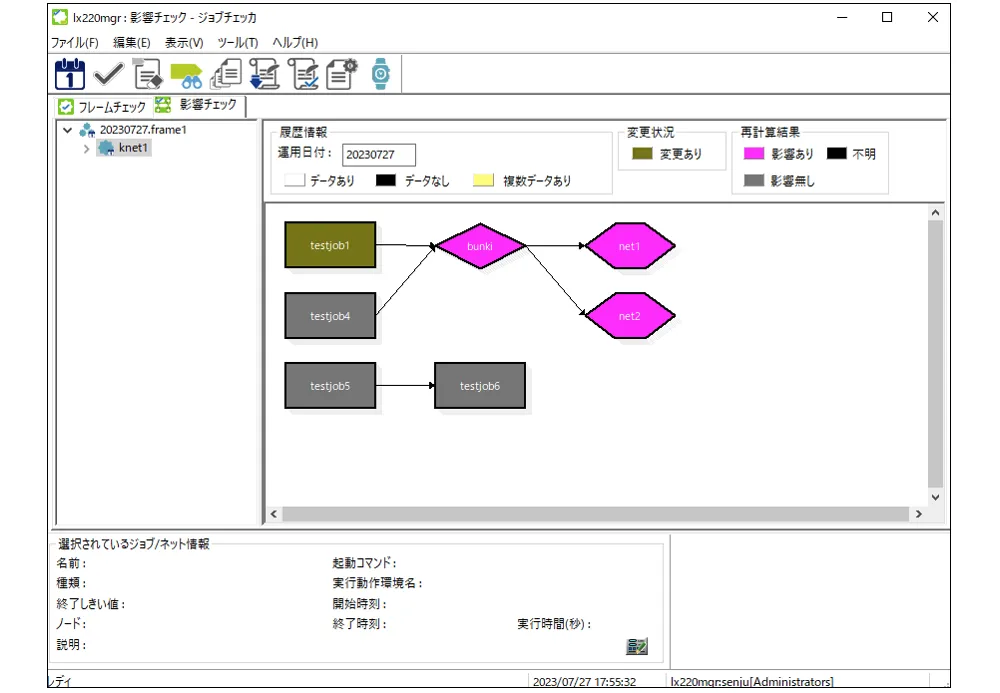
Task: Click the document check pencil toolbar icon
Action: coord(303,73)
